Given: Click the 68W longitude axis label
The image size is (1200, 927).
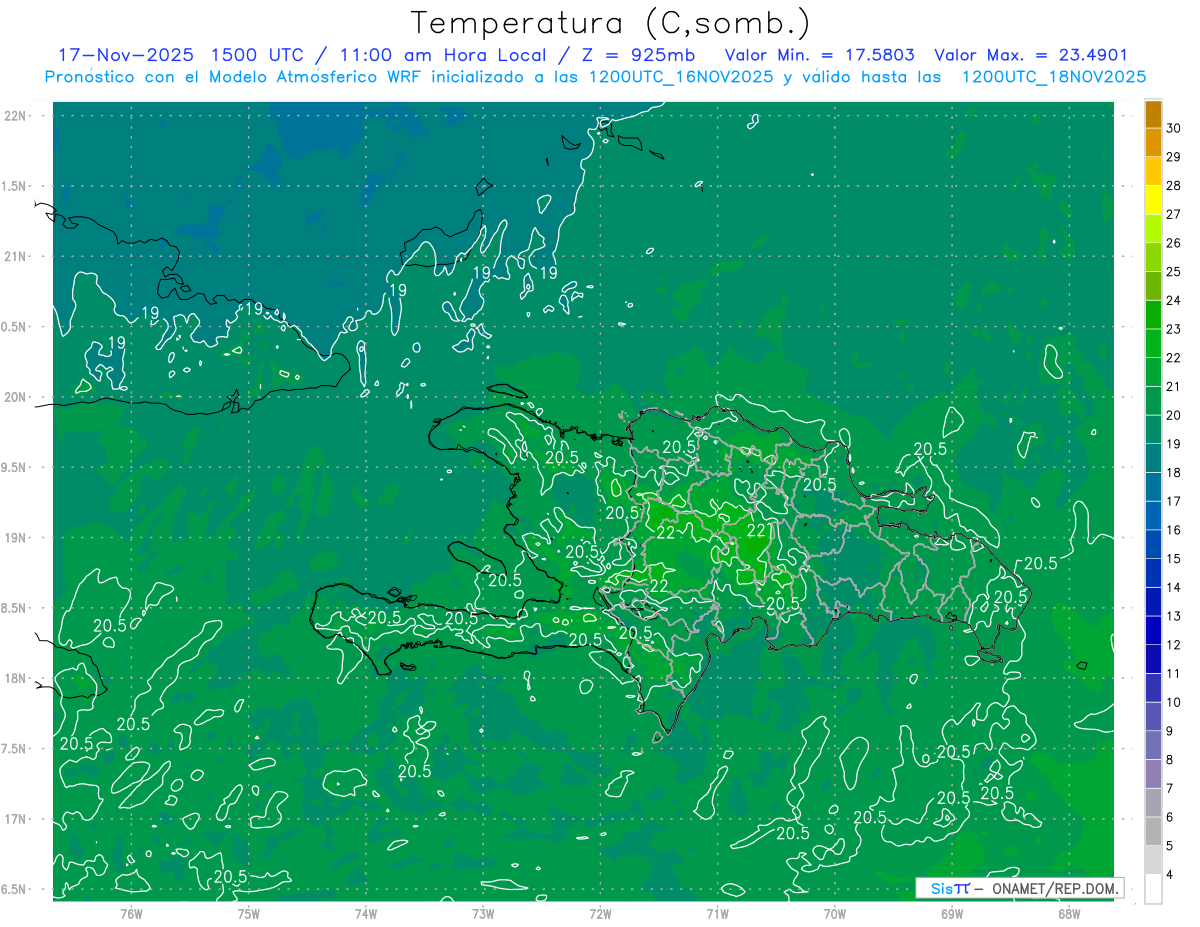Looking at the screenshot, I should (1069, 913).
